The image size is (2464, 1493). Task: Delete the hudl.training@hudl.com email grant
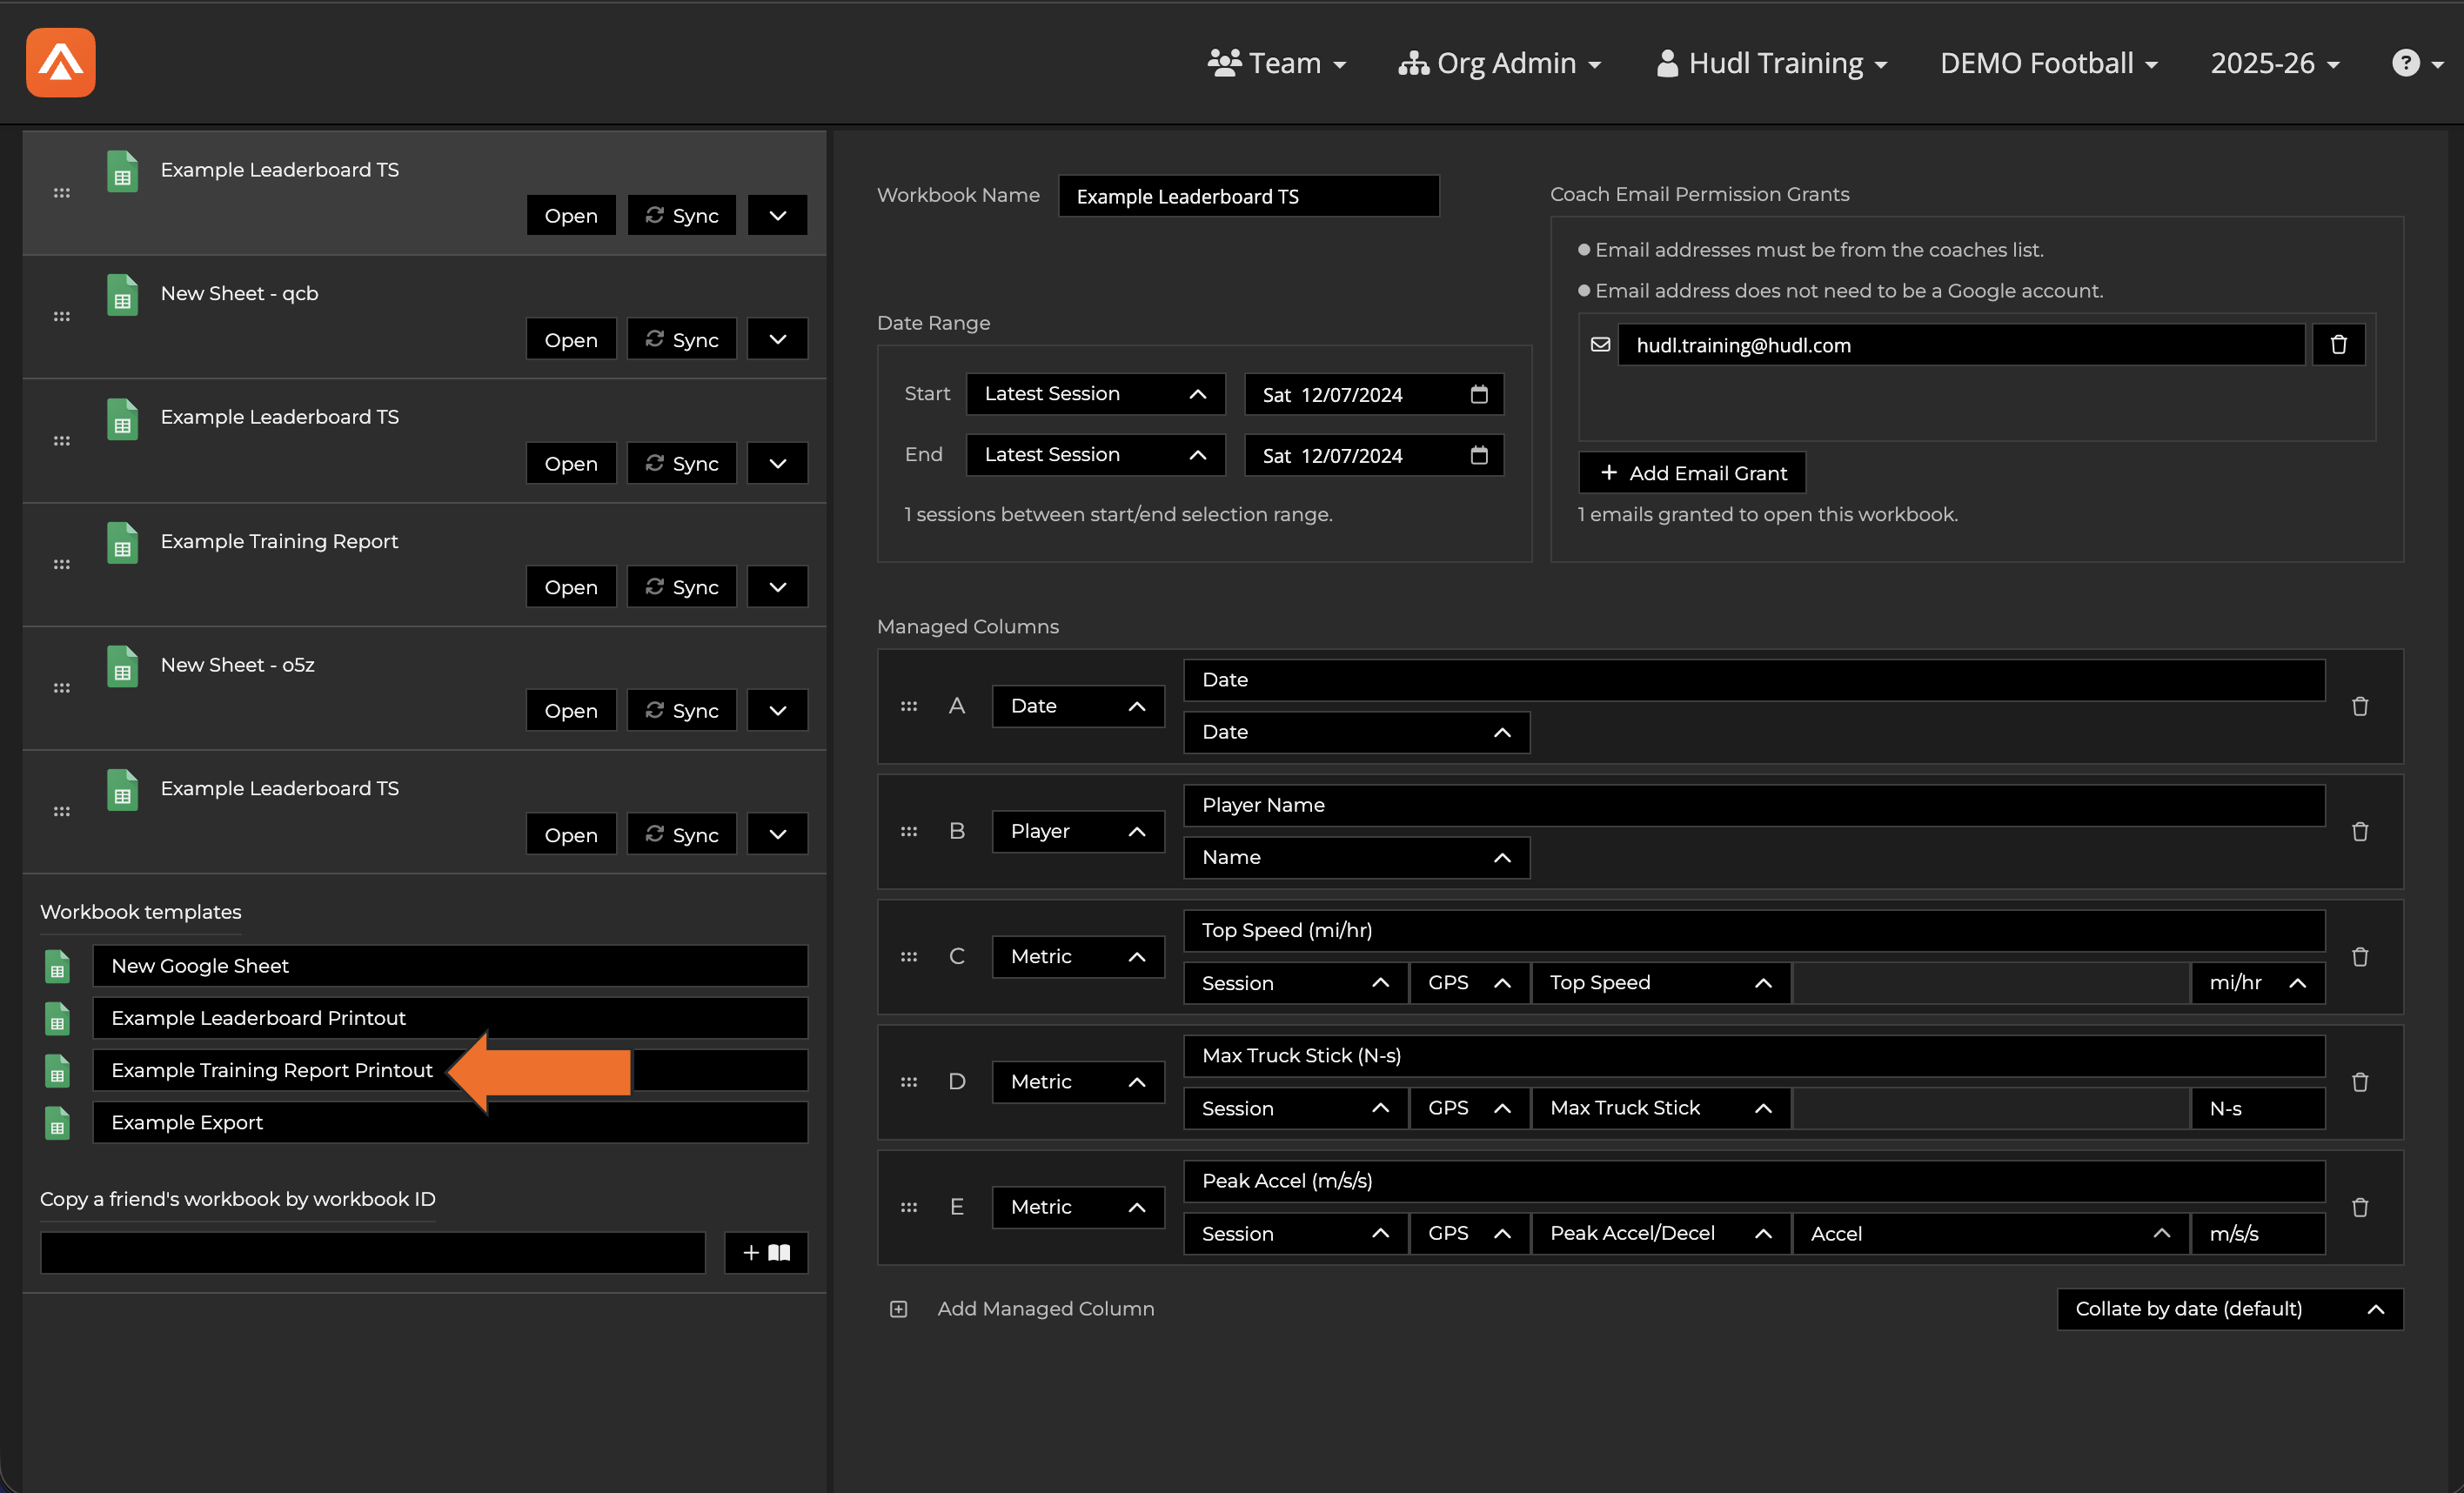click(2338, 345)
